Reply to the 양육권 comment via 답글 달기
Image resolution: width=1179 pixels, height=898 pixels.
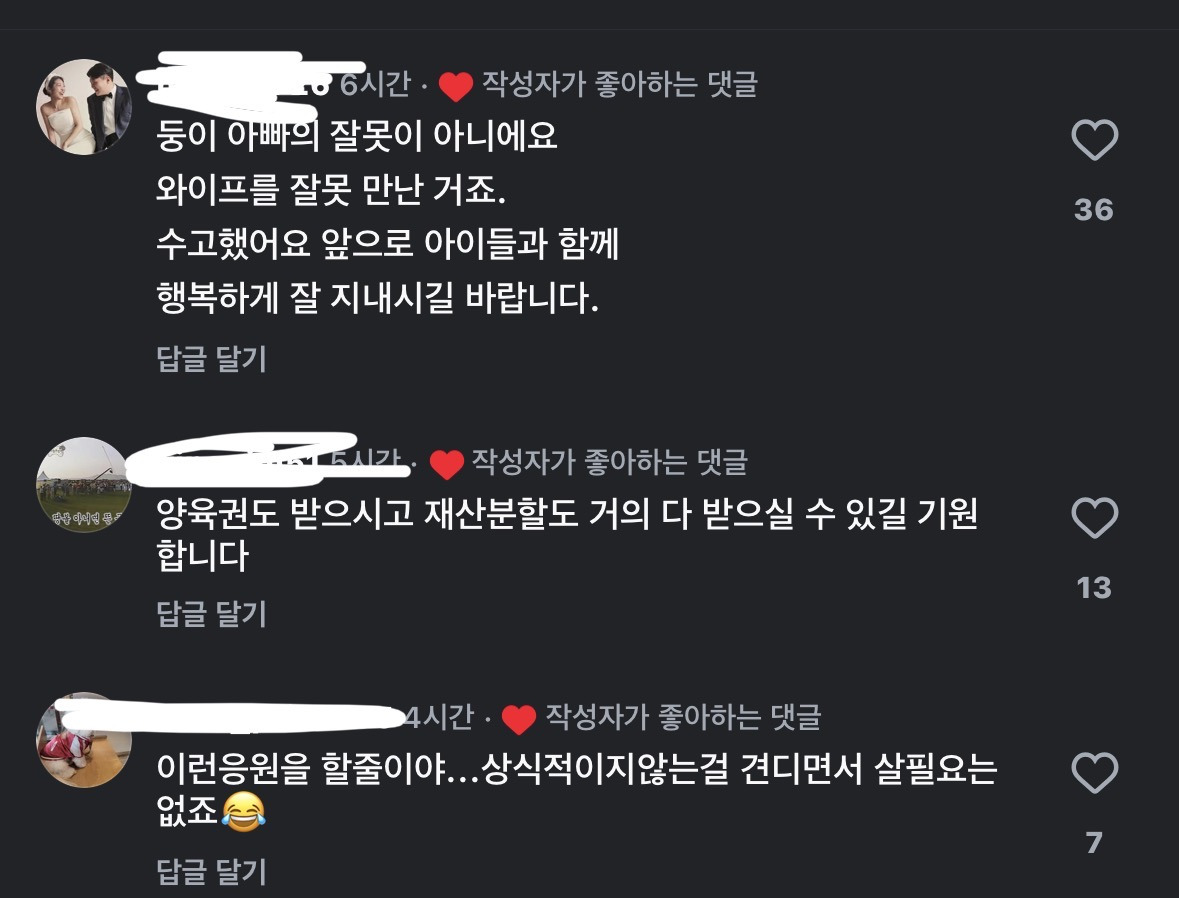[x=211, y=614]
